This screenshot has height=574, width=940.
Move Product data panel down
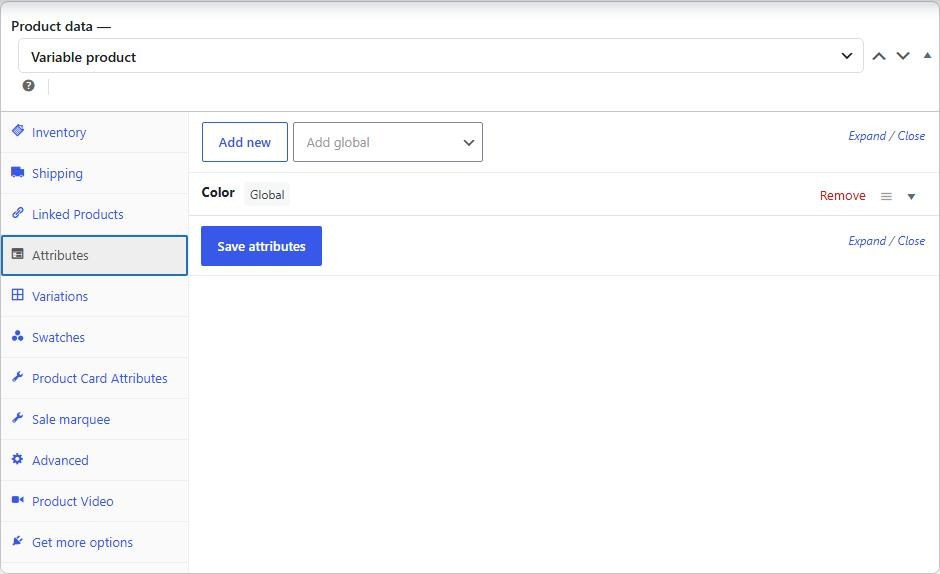click(903, 56)
